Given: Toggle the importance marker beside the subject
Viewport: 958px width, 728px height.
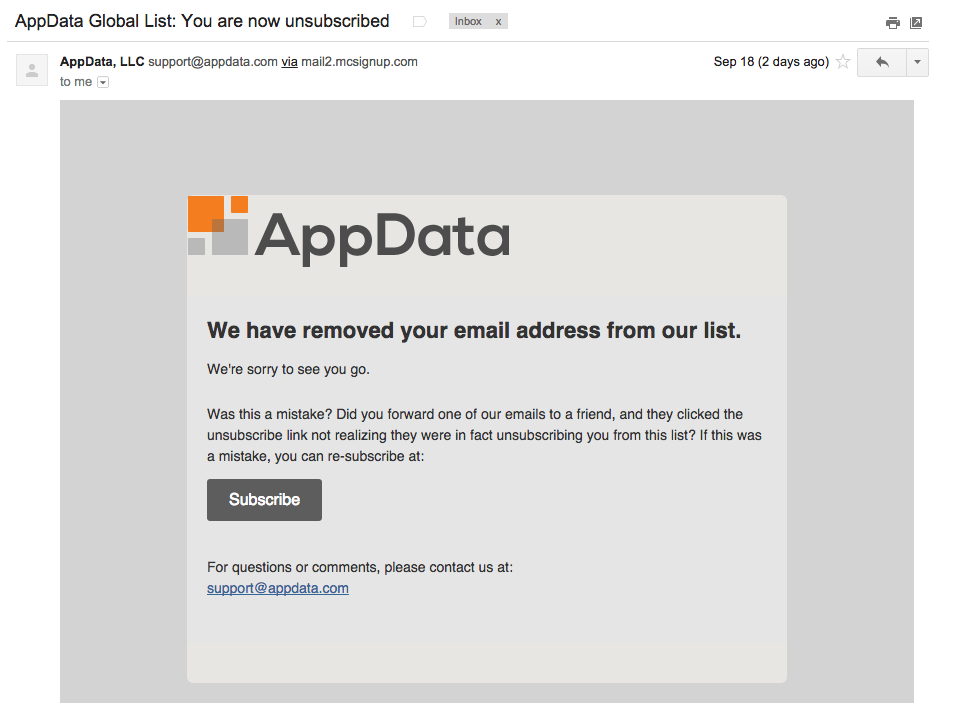Looking at the screenshot, I should (x=420, y=21).
